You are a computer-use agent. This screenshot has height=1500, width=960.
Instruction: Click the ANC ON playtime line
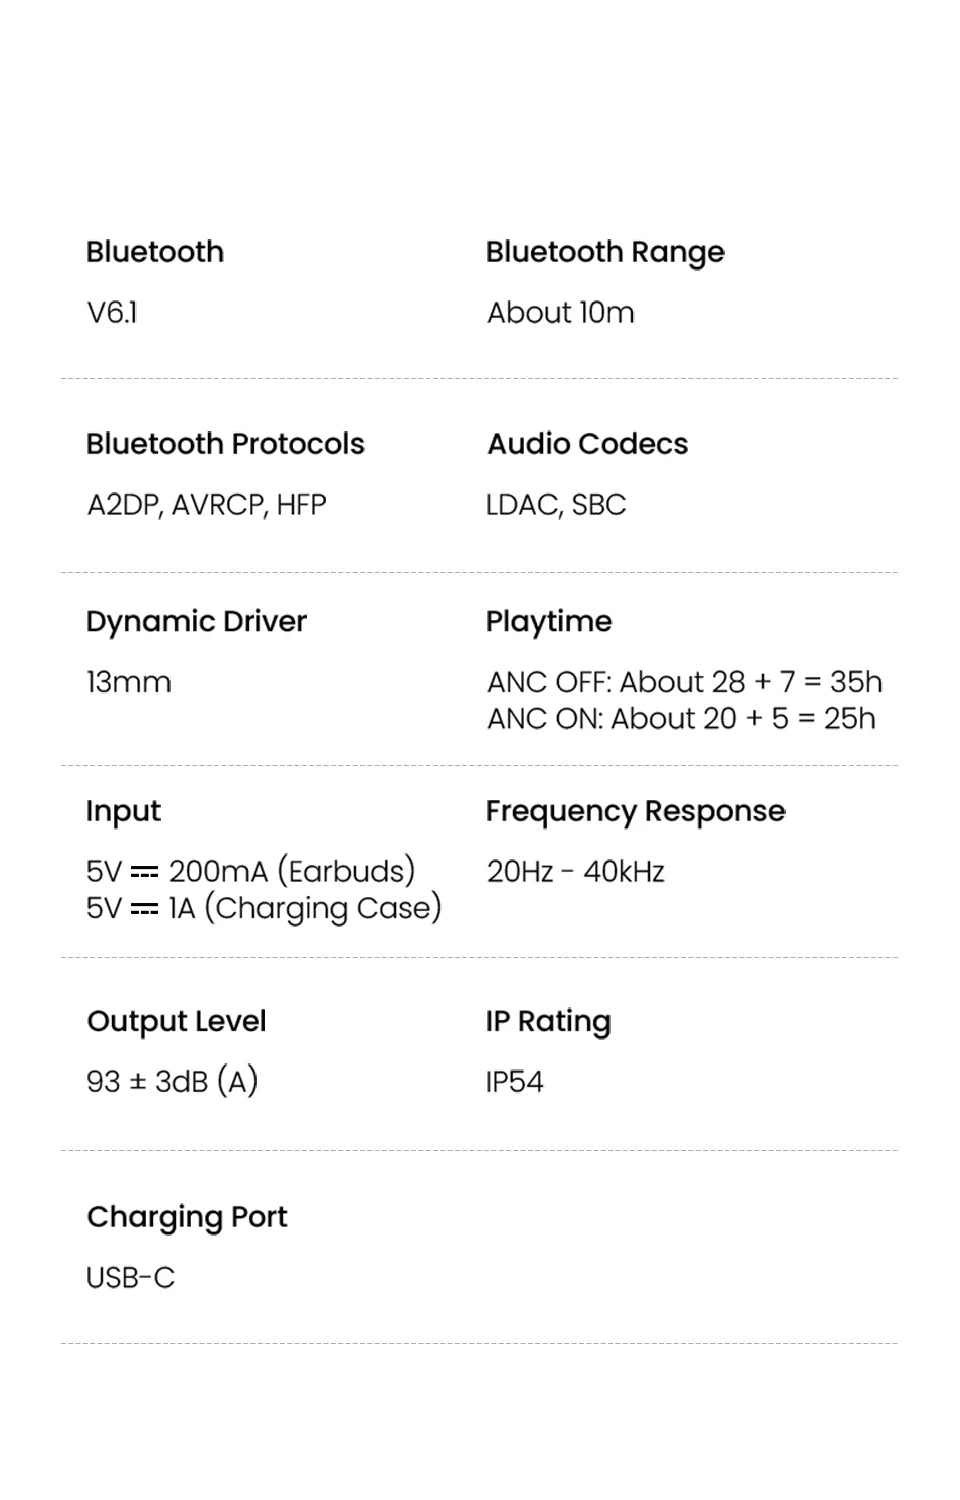pyautogui.click(x=680, y=719)
